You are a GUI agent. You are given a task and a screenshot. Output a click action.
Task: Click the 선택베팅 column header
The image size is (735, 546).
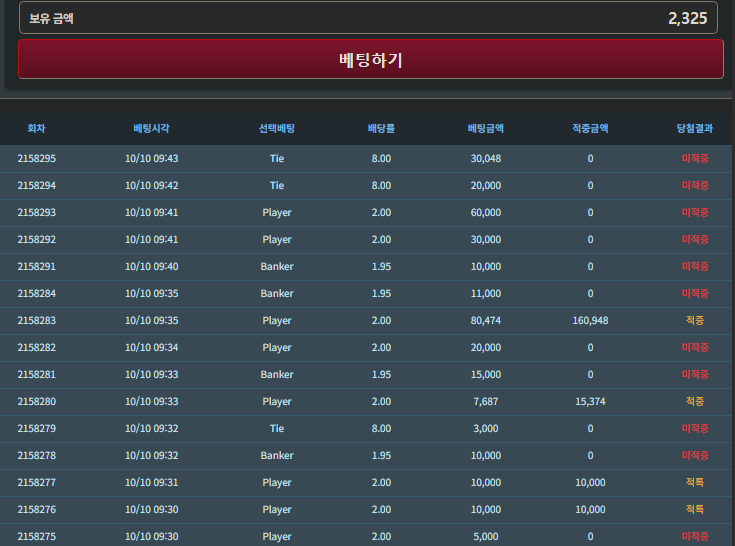click(x=277, y=128)
